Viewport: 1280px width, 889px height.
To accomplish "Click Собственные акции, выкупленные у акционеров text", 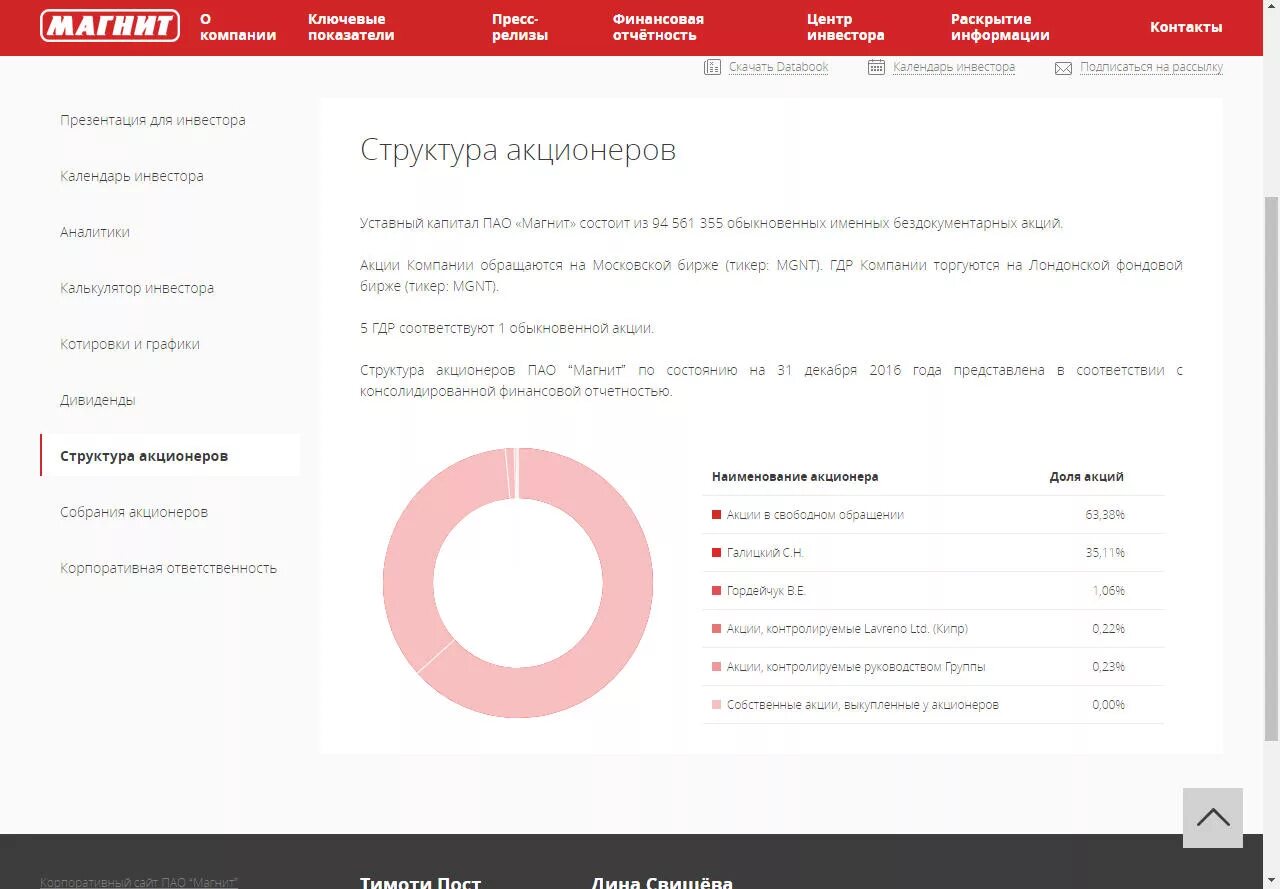I will coord(863,705).
